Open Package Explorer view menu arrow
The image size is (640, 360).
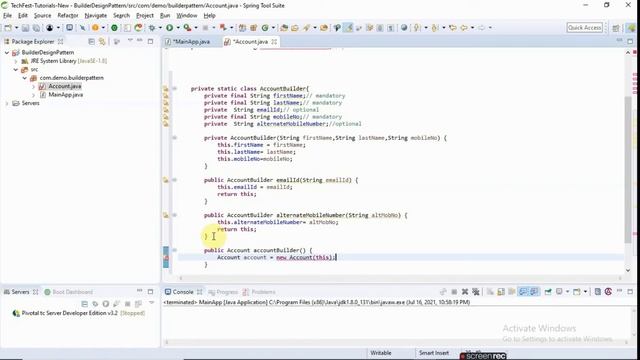coord(130,40)
